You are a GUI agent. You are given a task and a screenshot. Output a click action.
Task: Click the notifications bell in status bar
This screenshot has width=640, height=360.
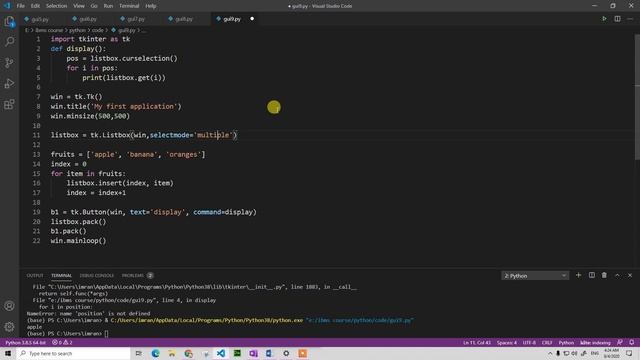[631, 342]
